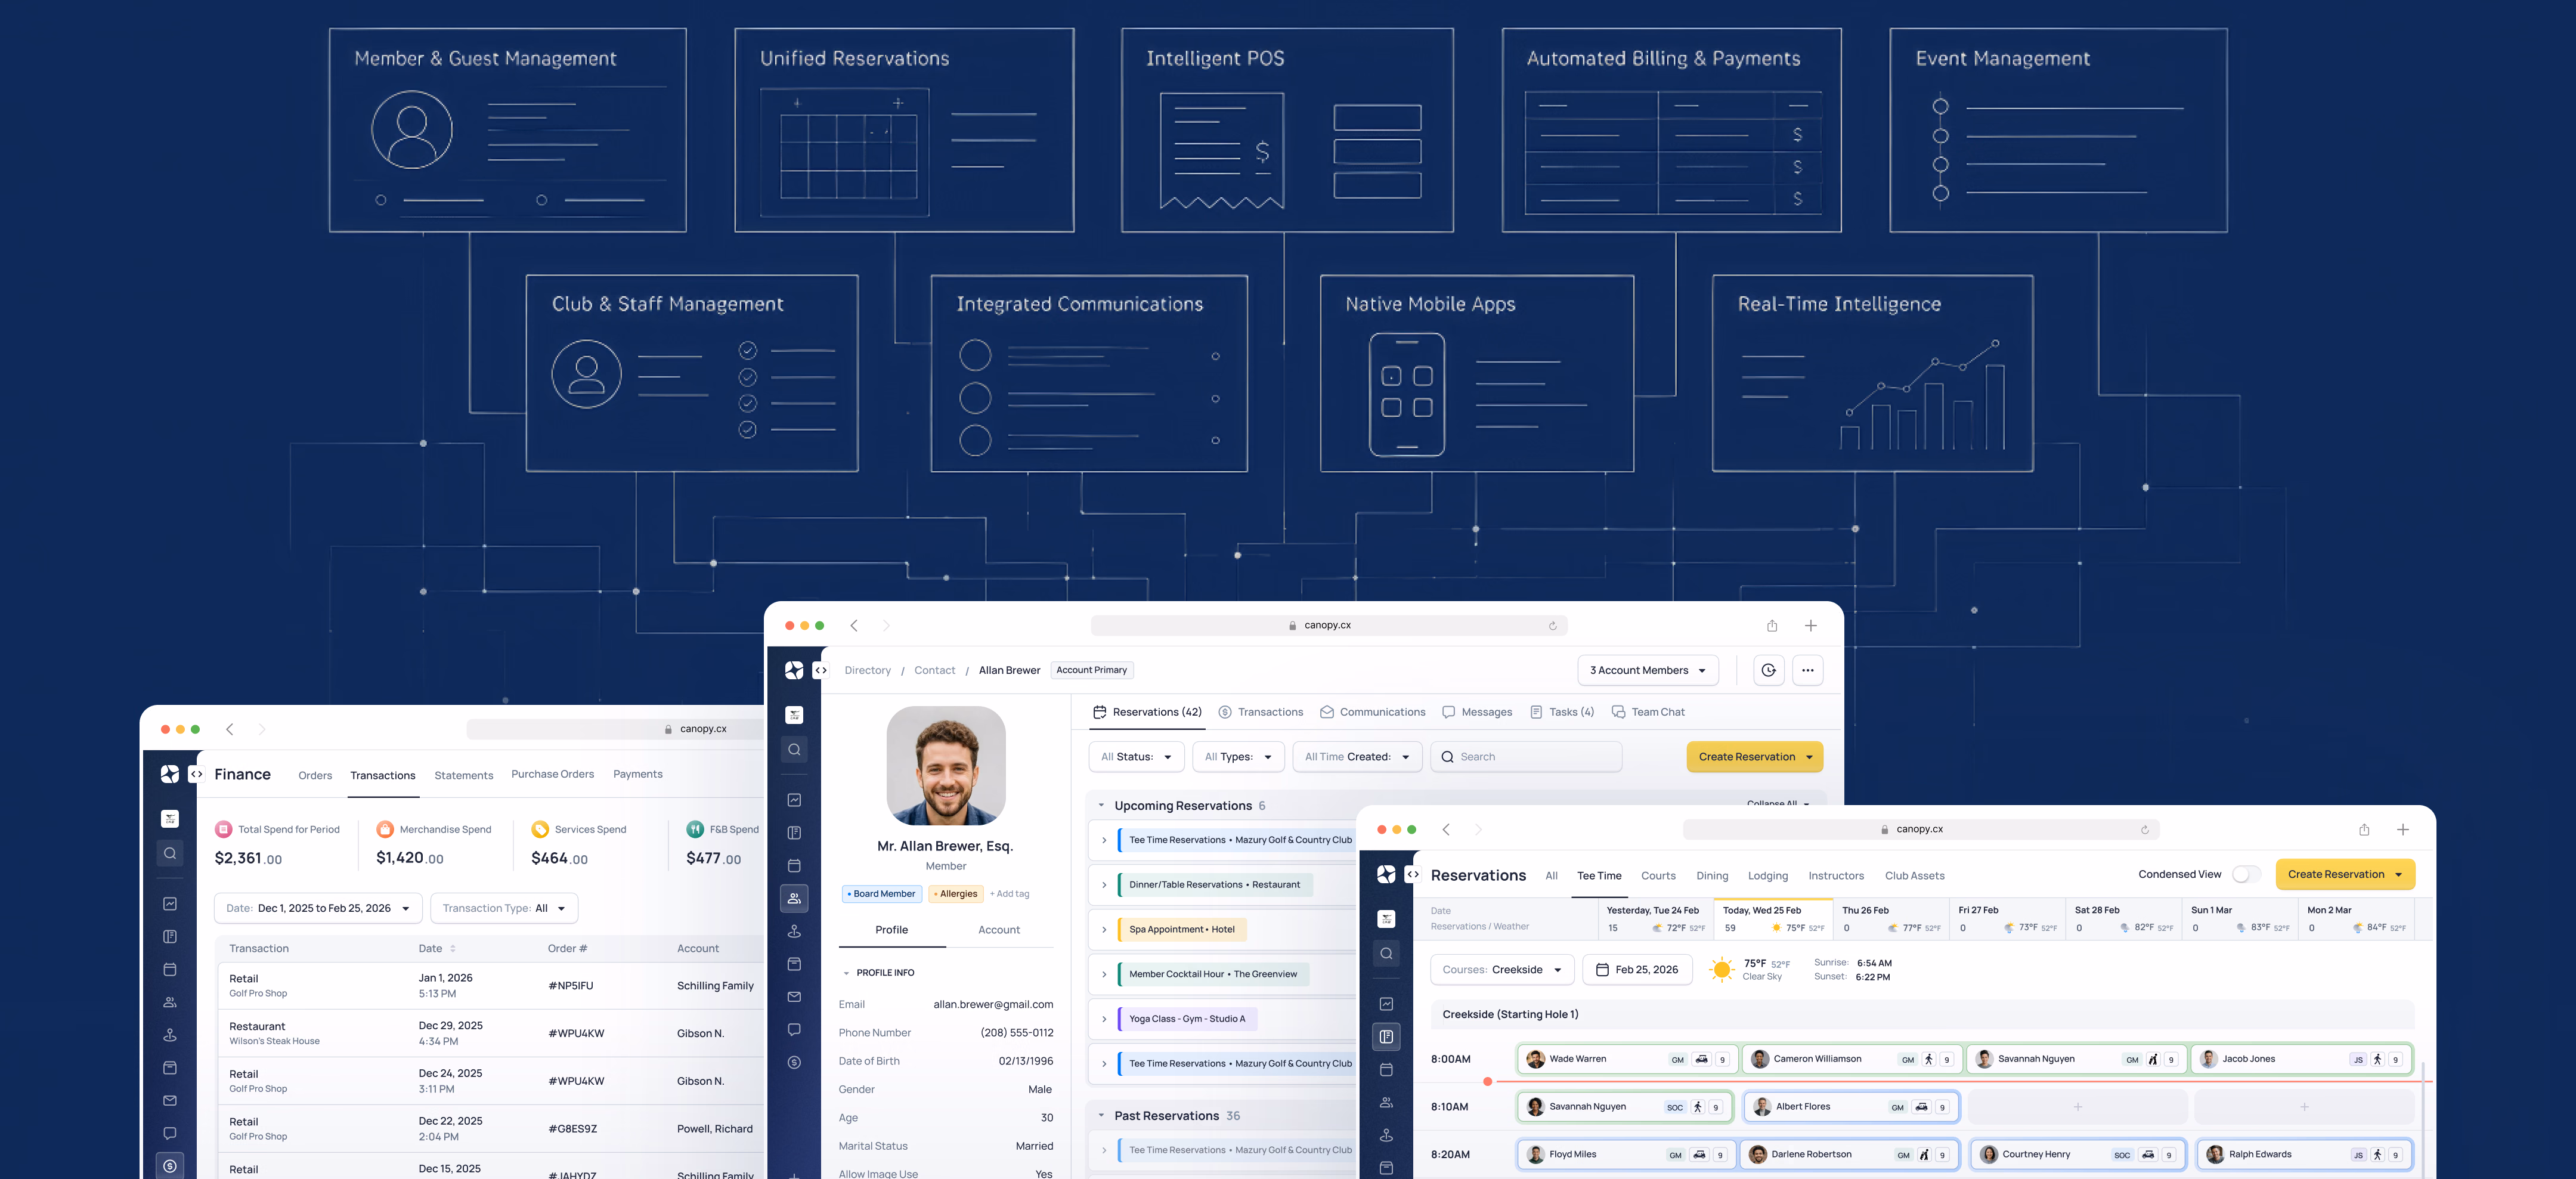Open the 3 Account Members dropdown
Screen dimensions: 2576x1179
coord(1648,670)
